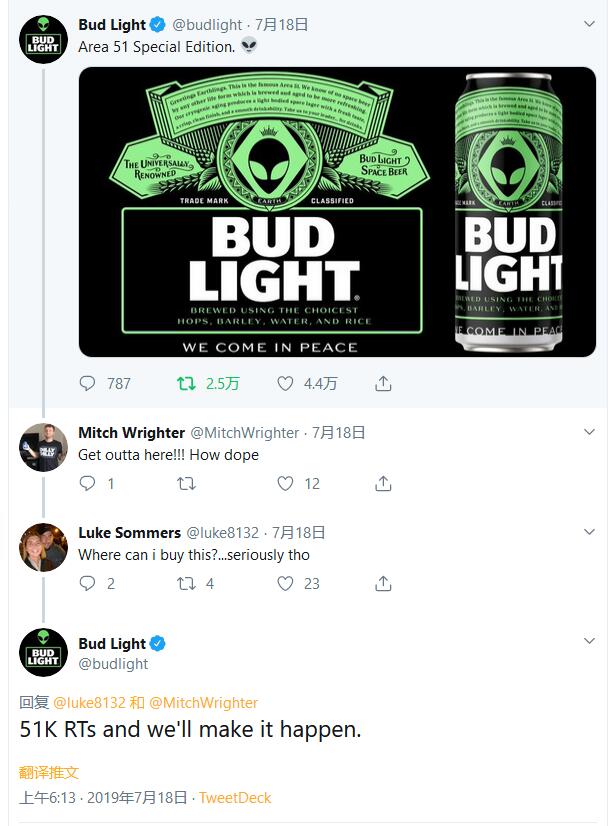Image resolution: width=610 pixels, height=826 pixels.
Task: Reply to Luke Sommers' tweet
Action: click(88, 583)
